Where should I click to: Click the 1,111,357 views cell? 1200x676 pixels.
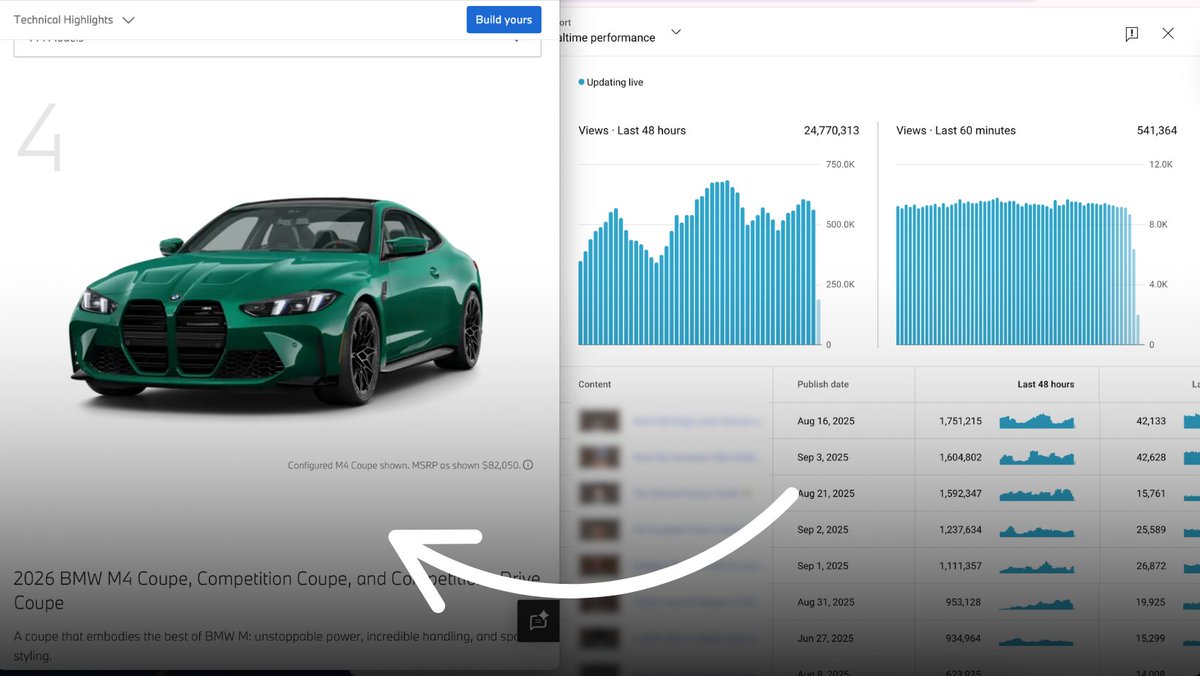(x=961, y=566)
